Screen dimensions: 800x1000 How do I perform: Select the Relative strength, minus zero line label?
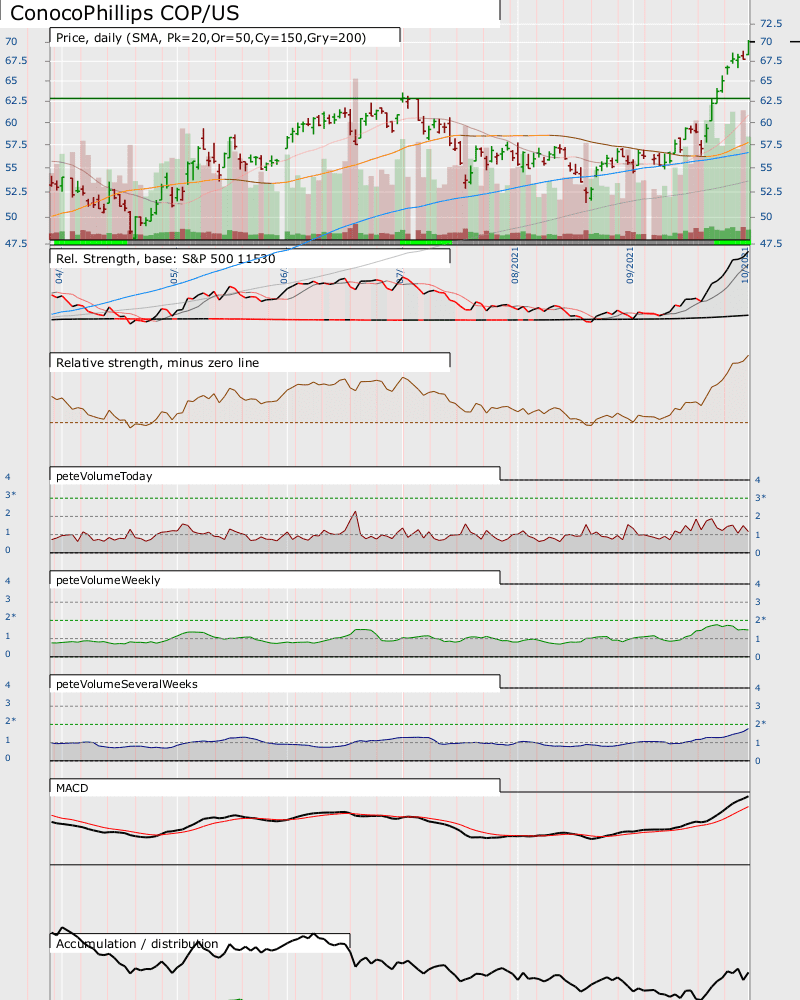[x=158, y=363]
